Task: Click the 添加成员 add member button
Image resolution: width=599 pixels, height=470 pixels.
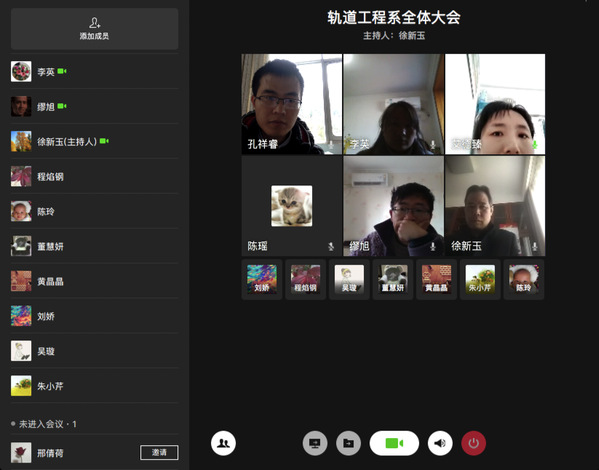Action: click(x=94, y=29)
